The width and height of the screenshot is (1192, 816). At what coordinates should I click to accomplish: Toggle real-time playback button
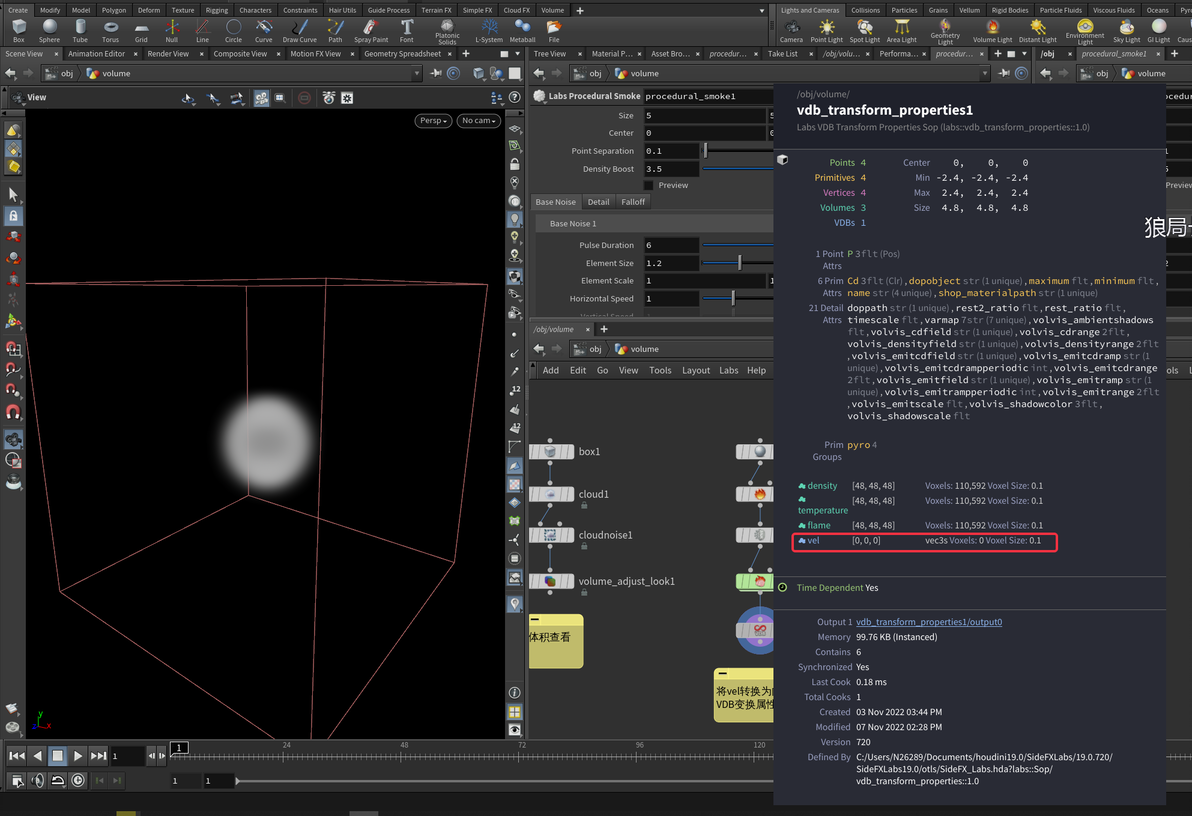pyautogui.click(x=78, y=780)
